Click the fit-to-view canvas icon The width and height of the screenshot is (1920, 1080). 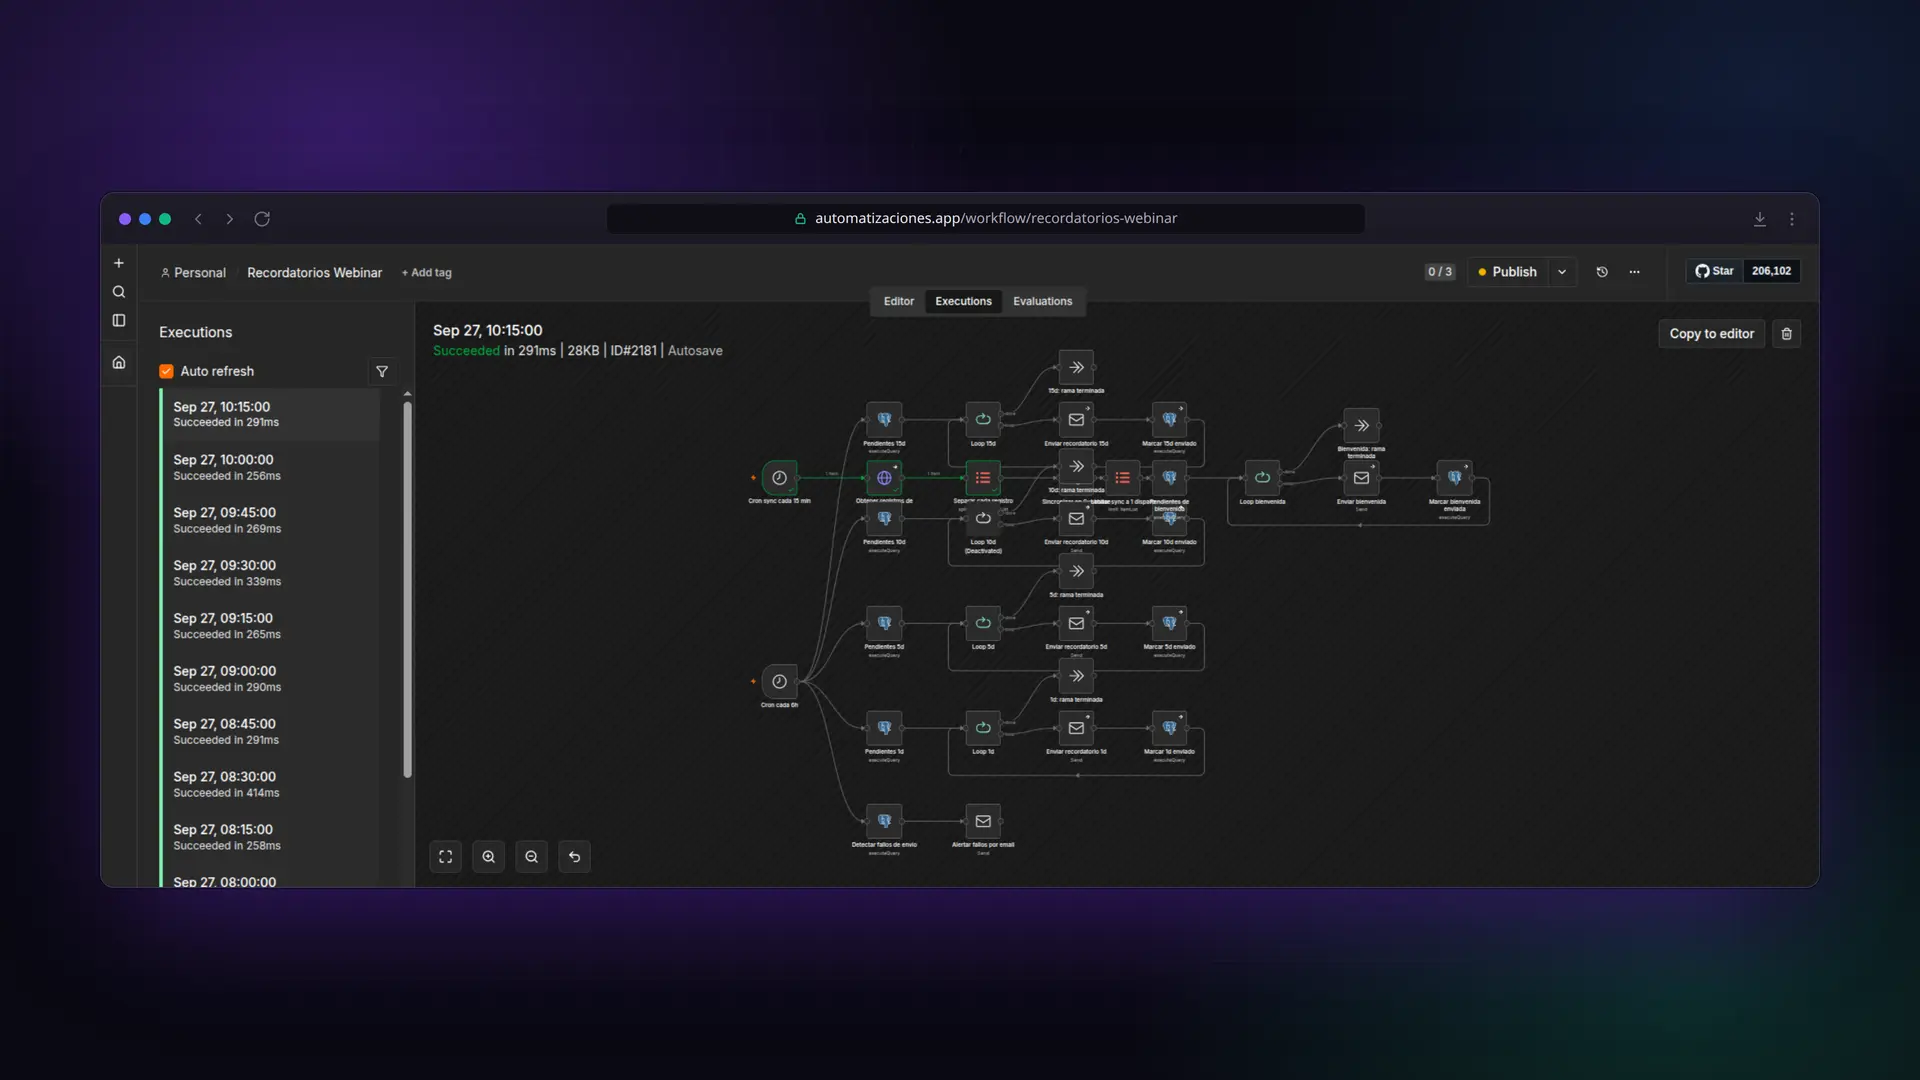point(446,857)
